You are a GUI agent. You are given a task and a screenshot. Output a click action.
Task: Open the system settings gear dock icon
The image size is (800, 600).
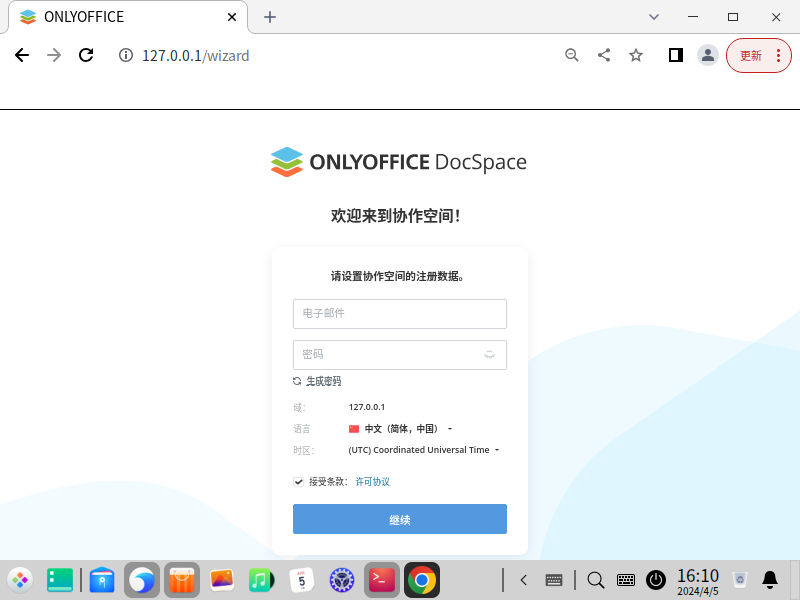[342, 580]
